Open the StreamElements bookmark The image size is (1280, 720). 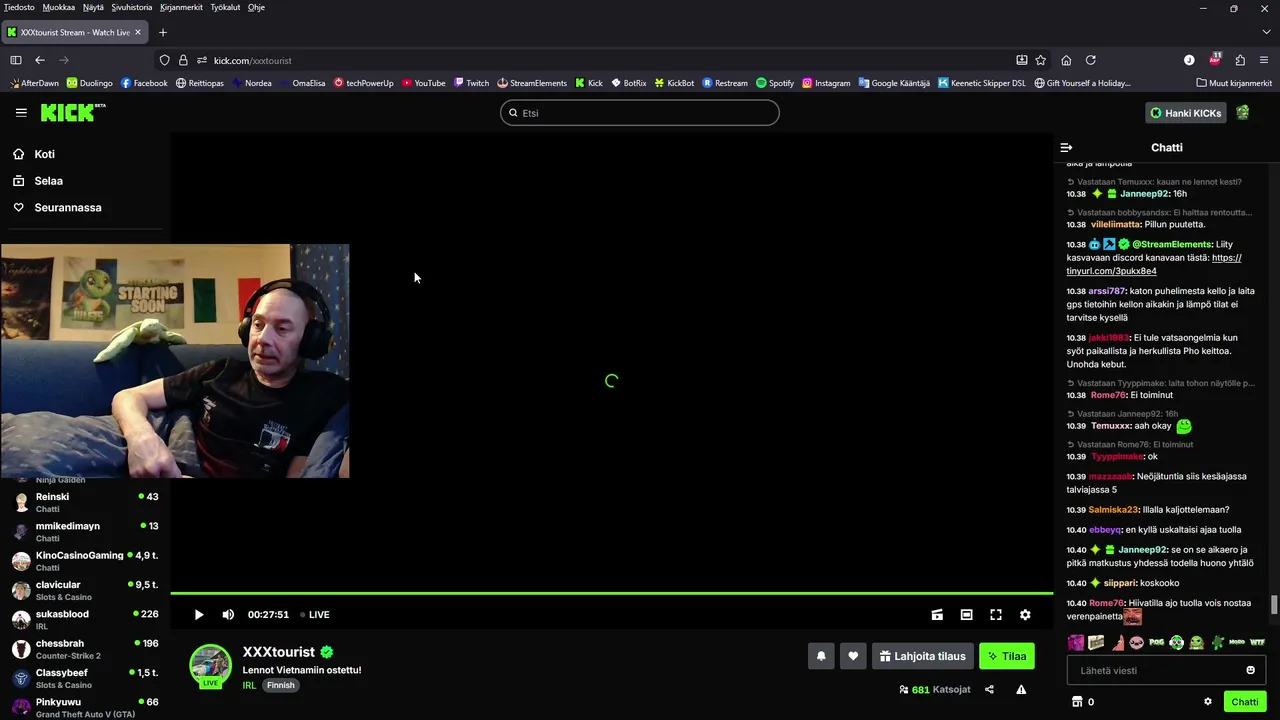pos(532,83)
